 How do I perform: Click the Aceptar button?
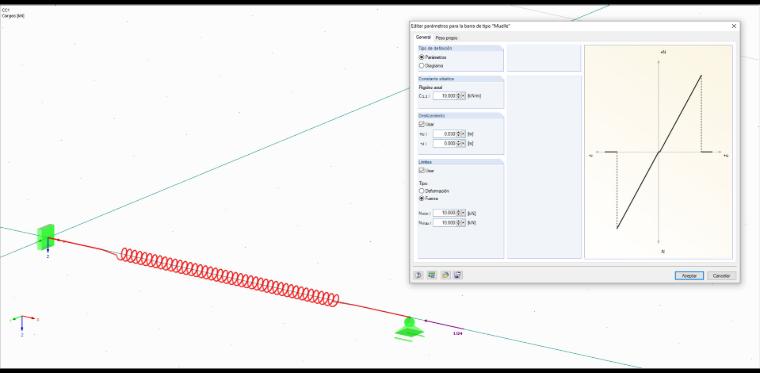click(689, 276)
